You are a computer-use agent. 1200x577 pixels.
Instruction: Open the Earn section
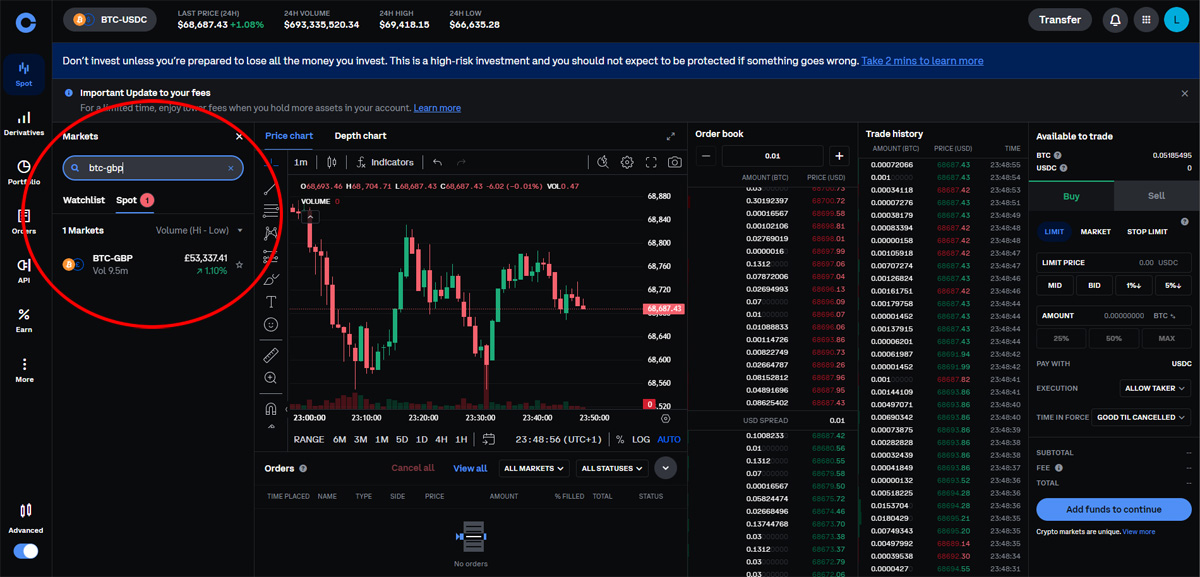(x=24, y=320)
